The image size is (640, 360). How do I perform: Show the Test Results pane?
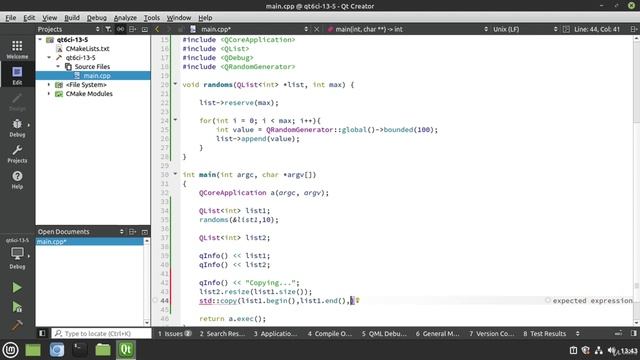[544, 333]
